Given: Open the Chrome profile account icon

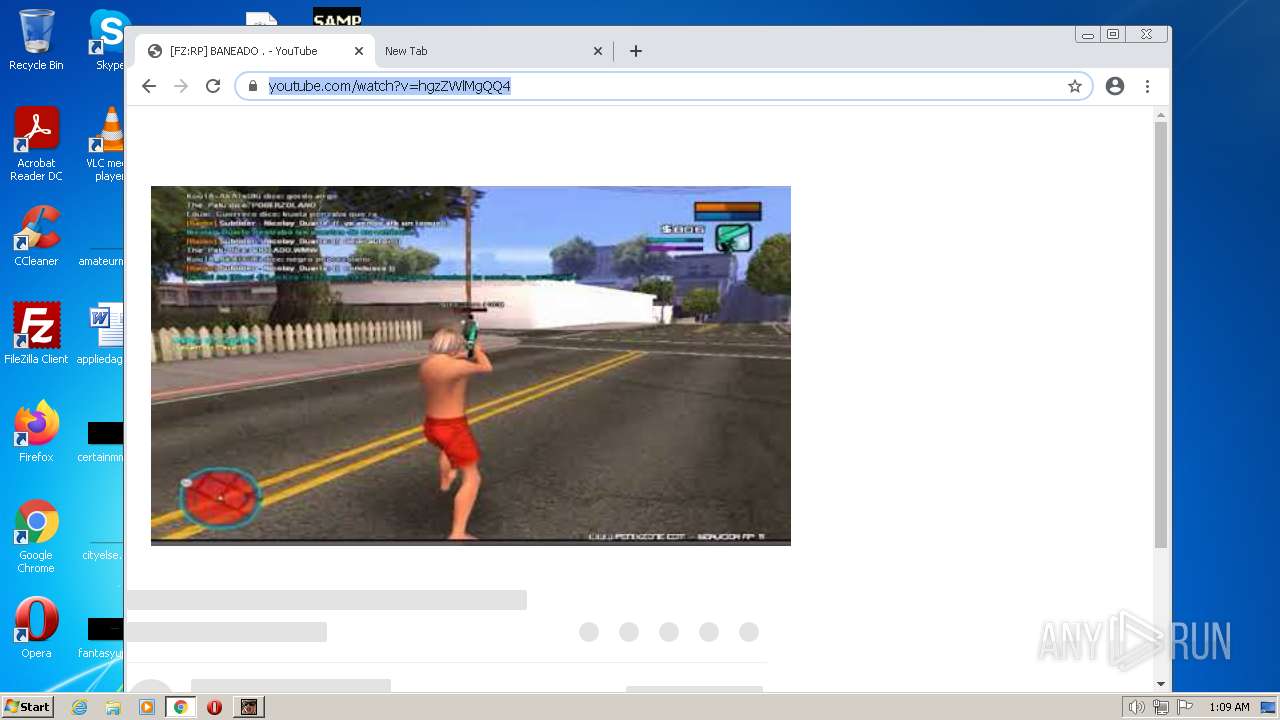Looking at the screenshot, I should tap(1115, 86).
